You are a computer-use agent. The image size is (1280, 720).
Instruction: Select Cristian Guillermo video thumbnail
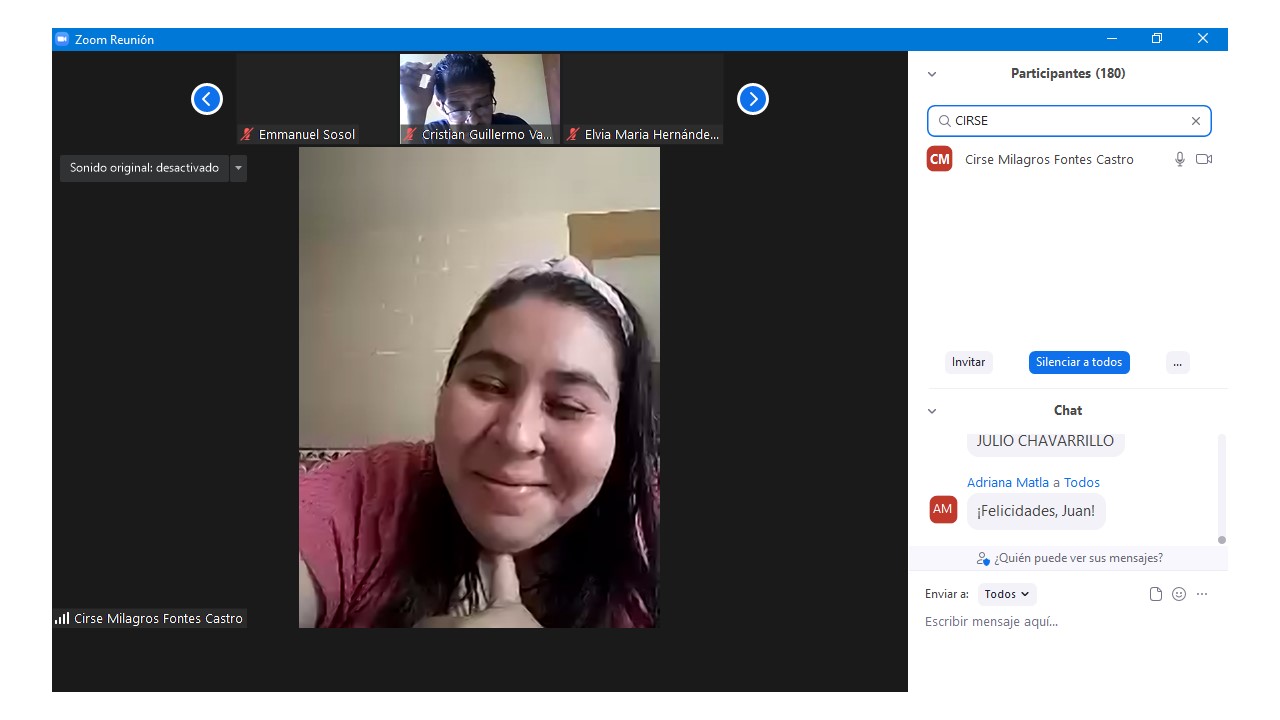pyautogui.click(x=480, y=99)
